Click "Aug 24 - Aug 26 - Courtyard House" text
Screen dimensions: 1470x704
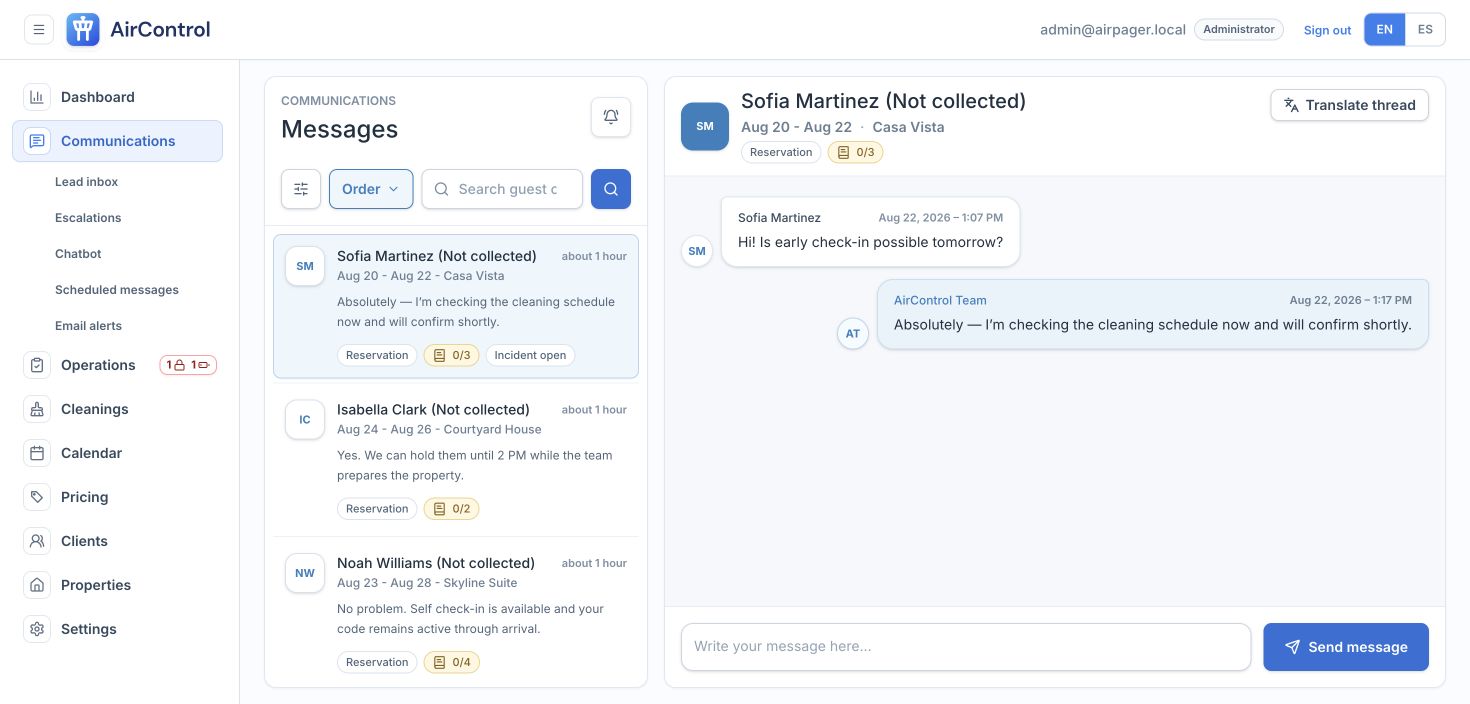tap(439, 429)
